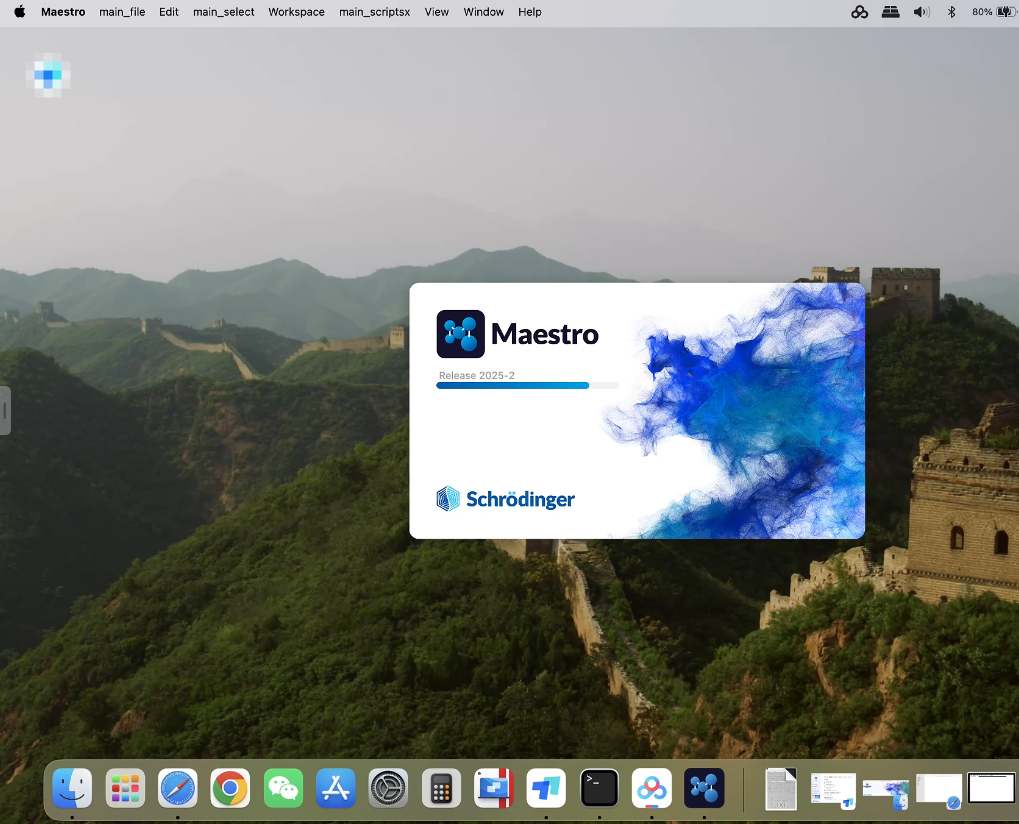The height and width of the screenshot is (824, 1019).
Task: Click the Maestro loading progress bar
Action: (x=527, y=385)
